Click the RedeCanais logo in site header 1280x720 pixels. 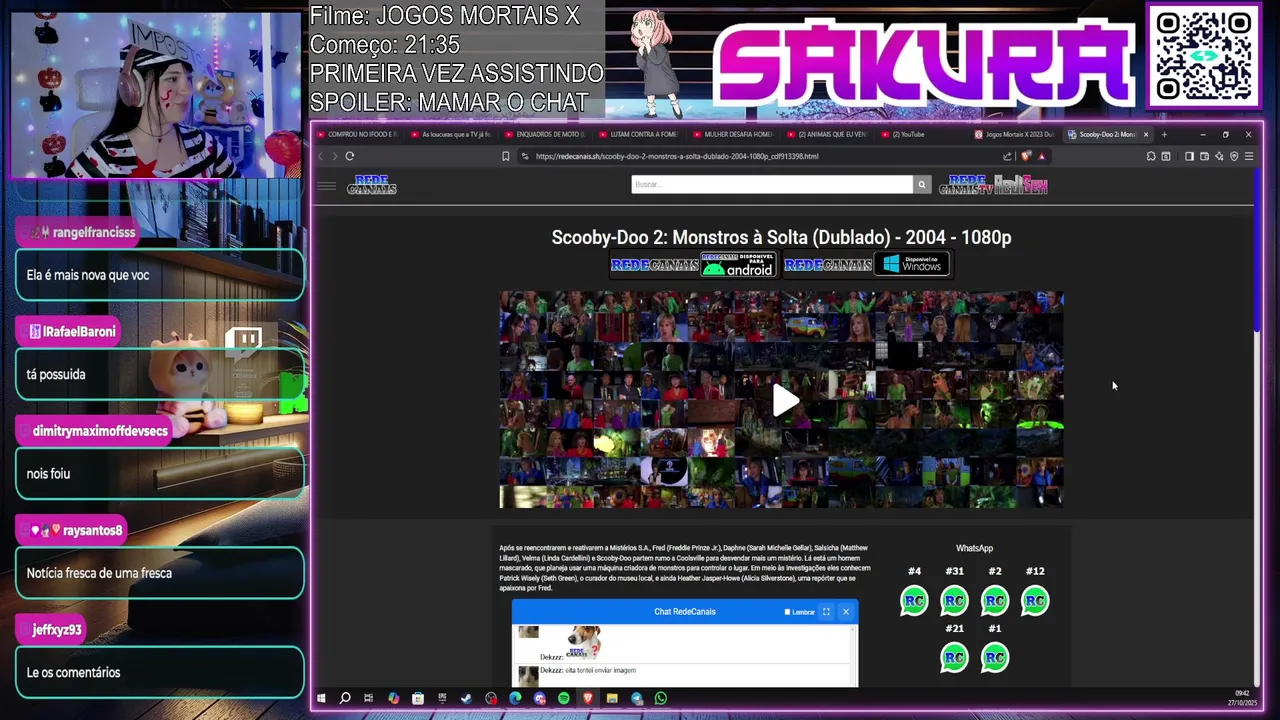coord(372,185)
